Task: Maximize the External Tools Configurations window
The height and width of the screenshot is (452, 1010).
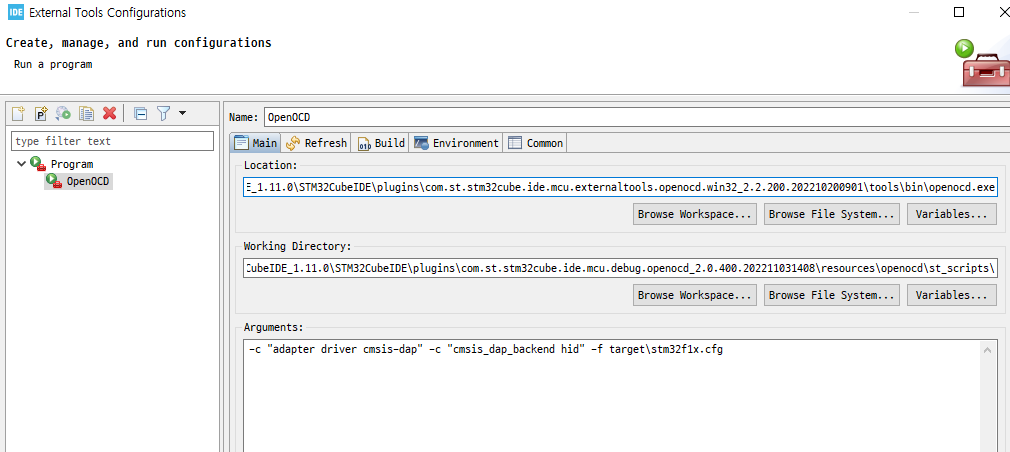Action: (958, 12)
